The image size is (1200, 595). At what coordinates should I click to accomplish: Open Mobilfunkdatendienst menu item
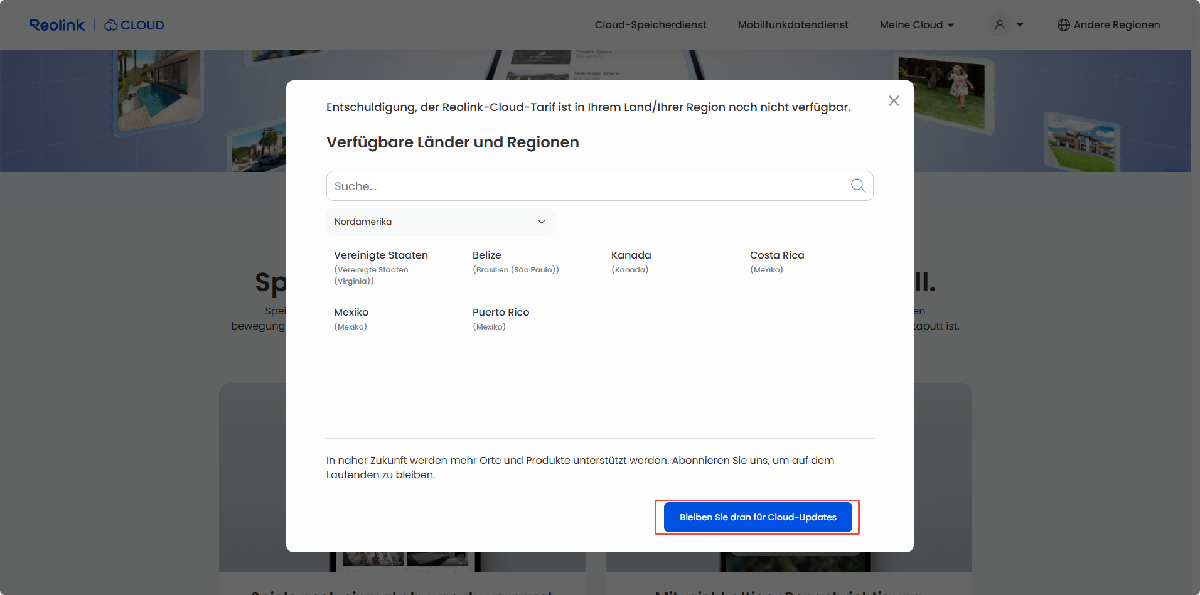(793, 25)
